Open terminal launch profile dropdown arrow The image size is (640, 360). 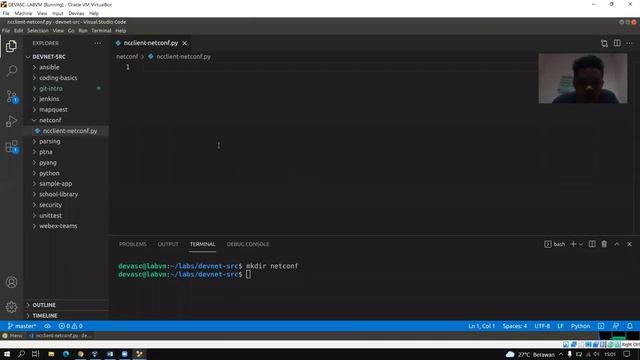coord(581,244)
